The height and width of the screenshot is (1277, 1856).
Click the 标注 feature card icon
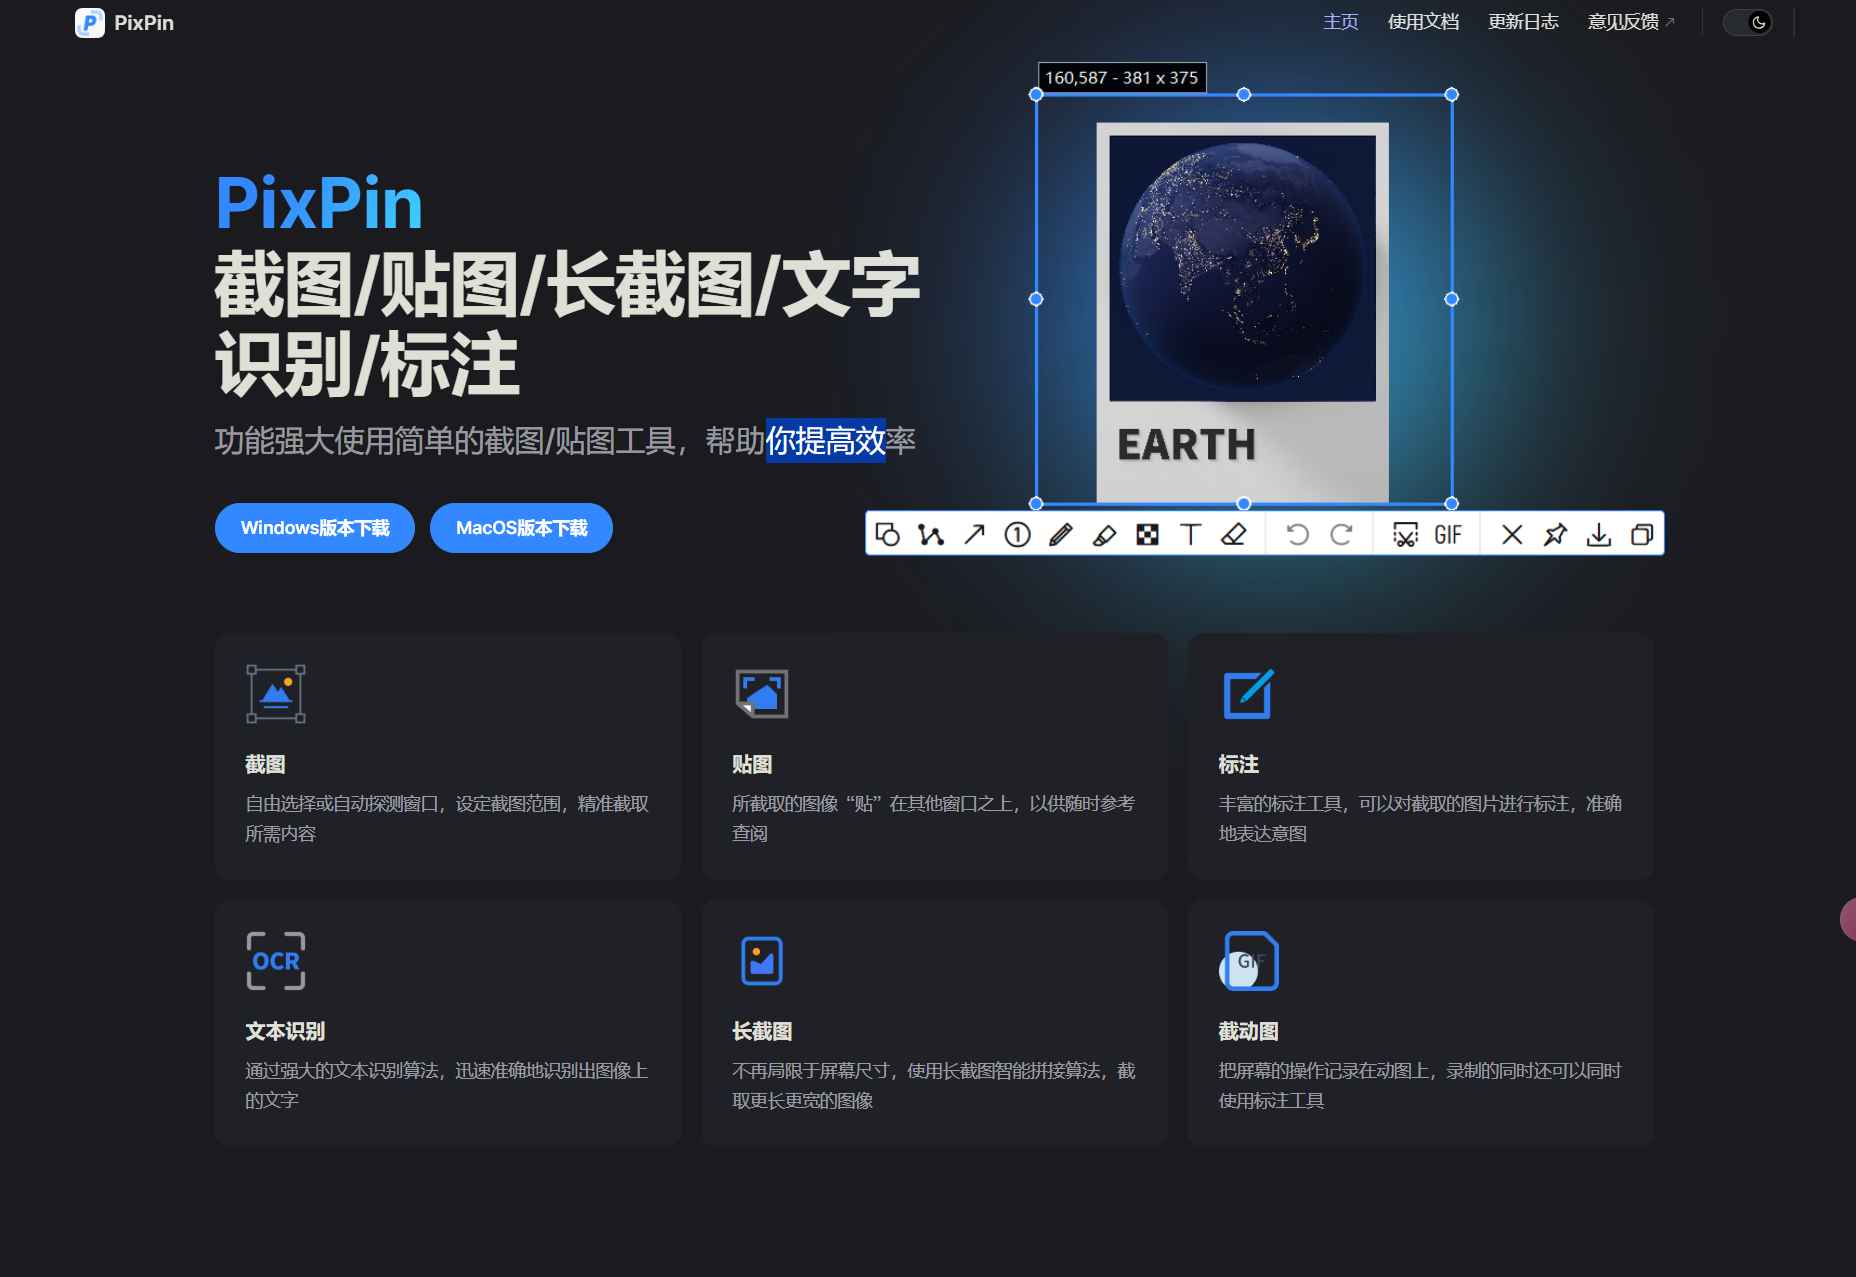1249,693
